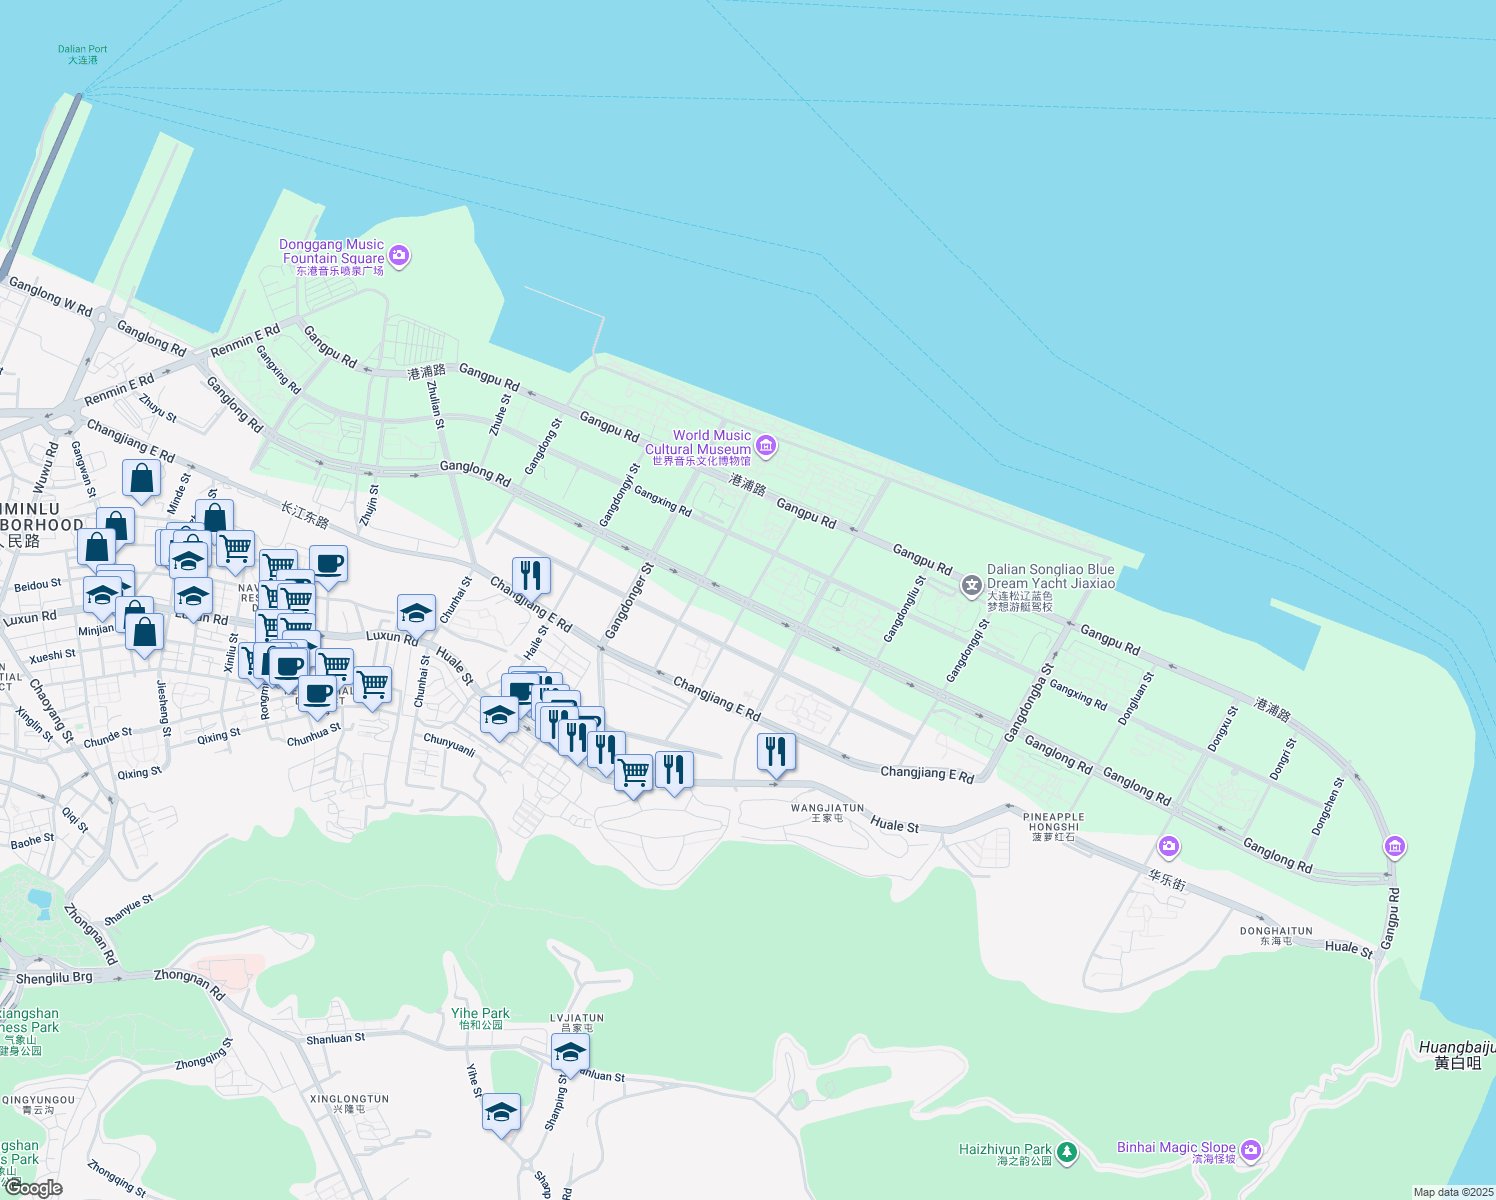This screenshot has height=1200, width=1496.
Task: Select the World Music Cultural Museum icon
Action: click(x=766, y=446)
